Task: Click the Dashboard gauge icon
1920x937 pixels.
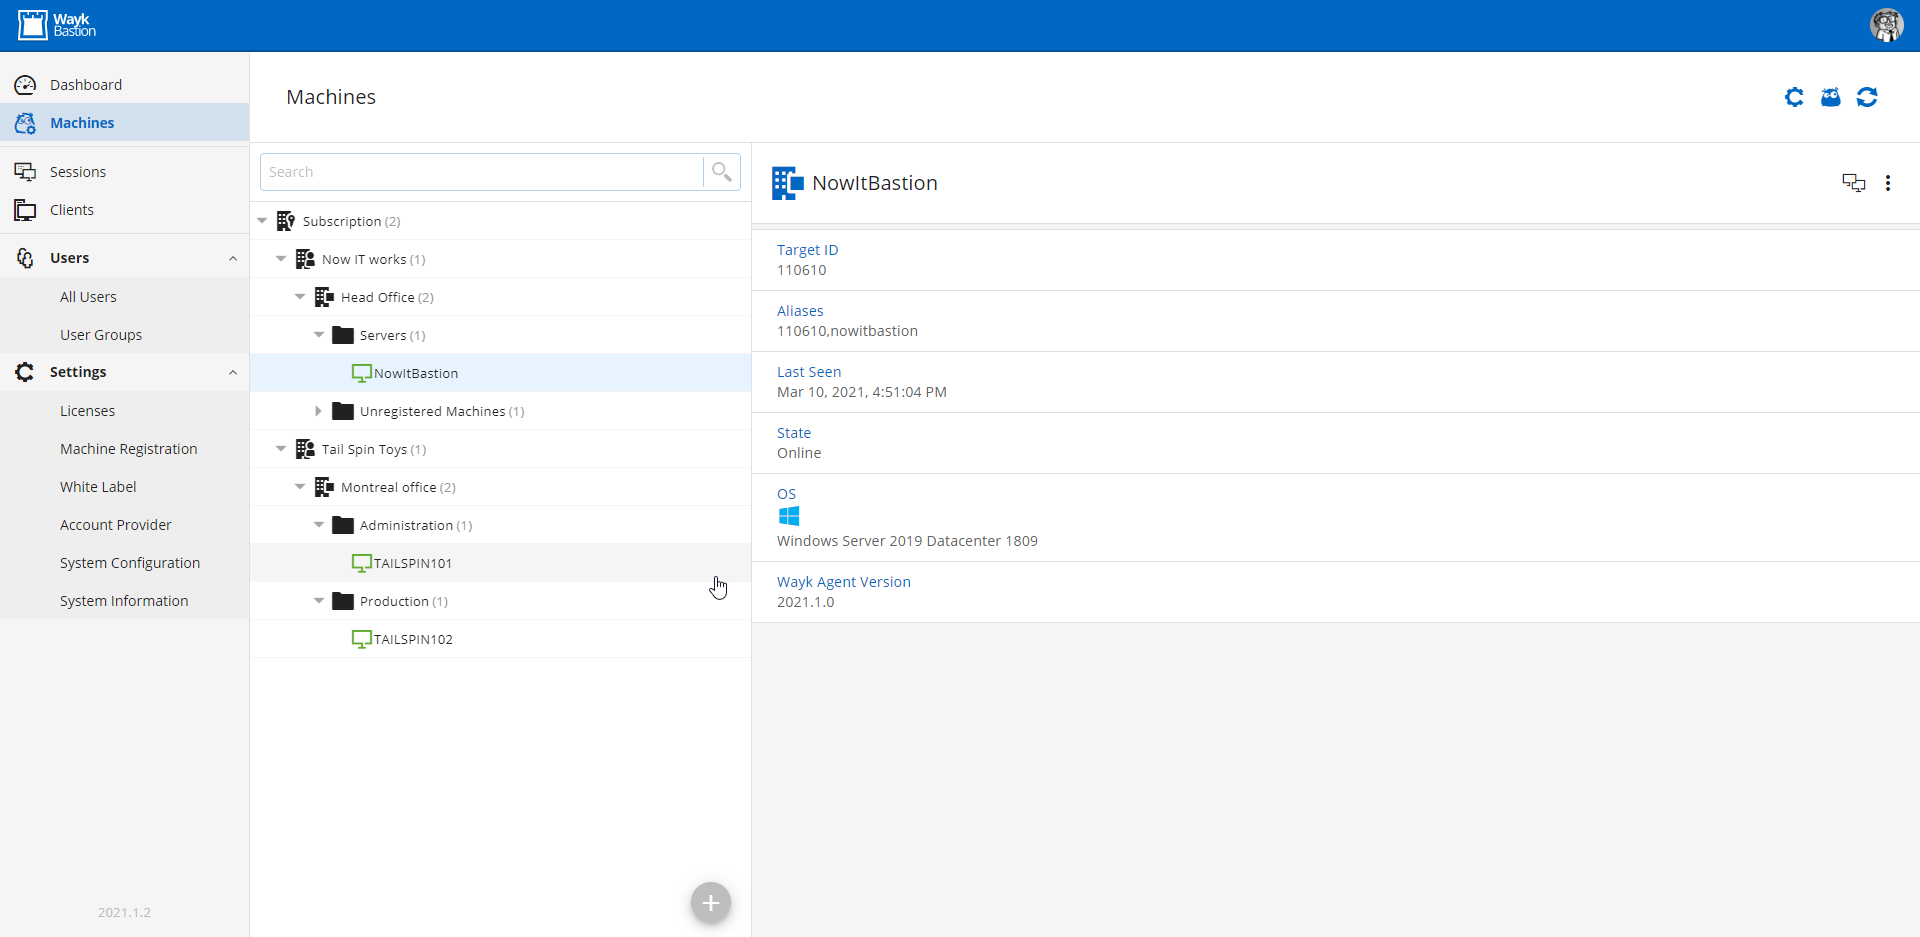Action: (25, 85)
